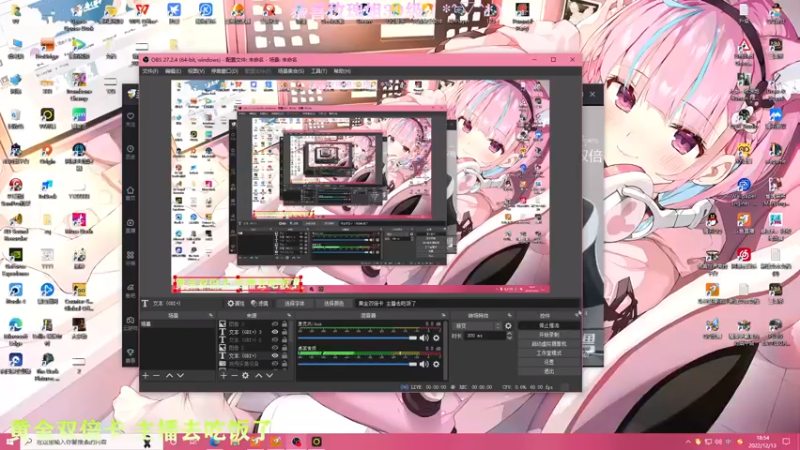800x450 pixels.
Task: Open the scene transition type dropdown
Action: point(478,326)
